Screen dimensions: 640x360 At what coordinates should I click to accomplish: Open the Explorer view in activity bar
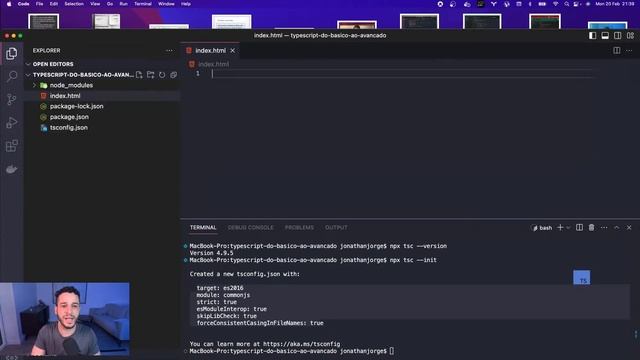pos(11,53)
